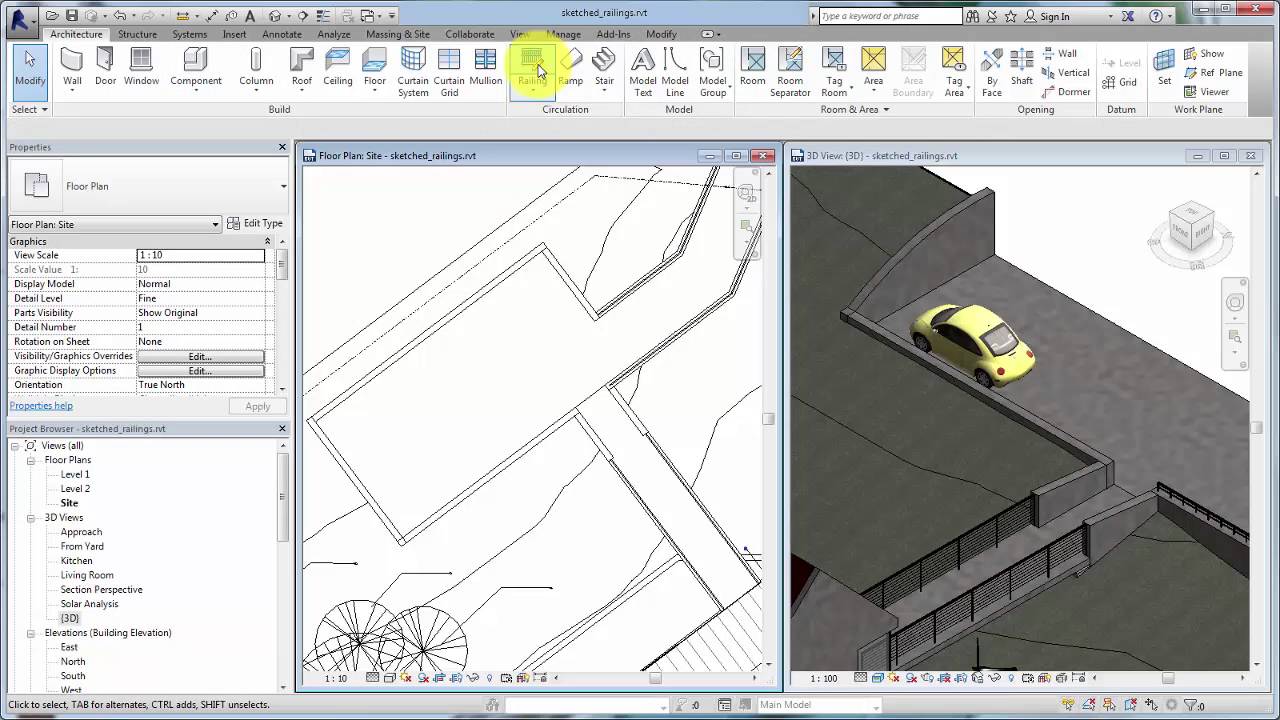Select the Railing tool
This screenshot has width=1280, height=720.
pos(532,70)
